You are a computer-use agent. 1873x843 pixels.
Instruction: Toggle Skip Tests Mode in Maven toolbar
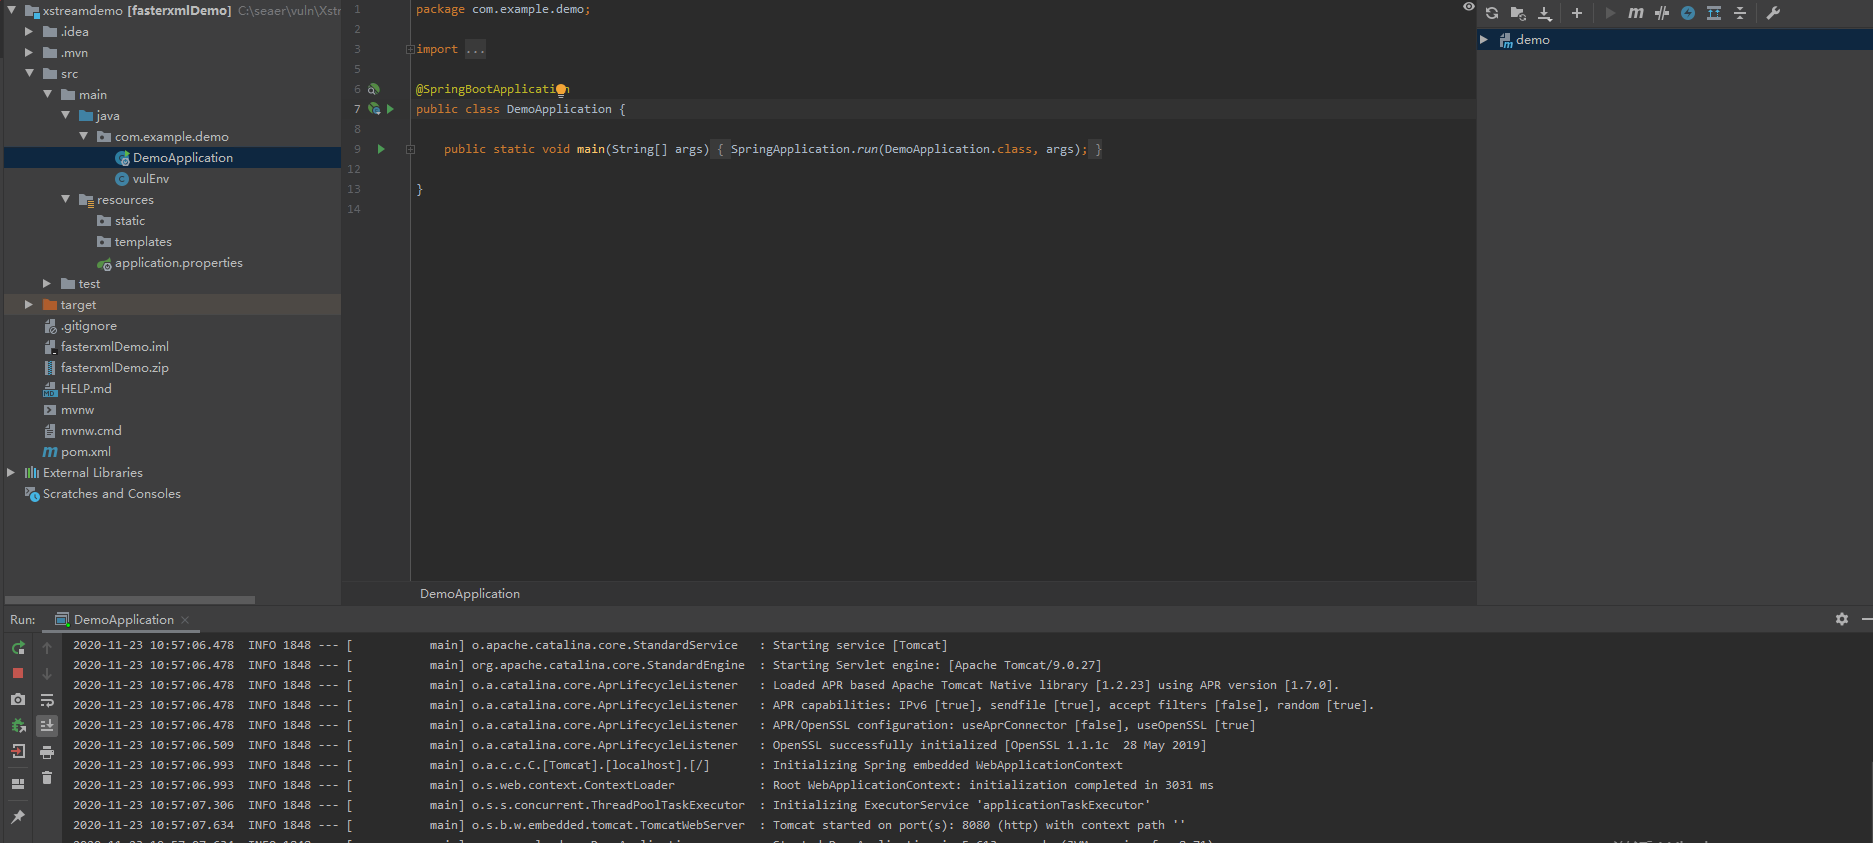tap(1688, 13)
